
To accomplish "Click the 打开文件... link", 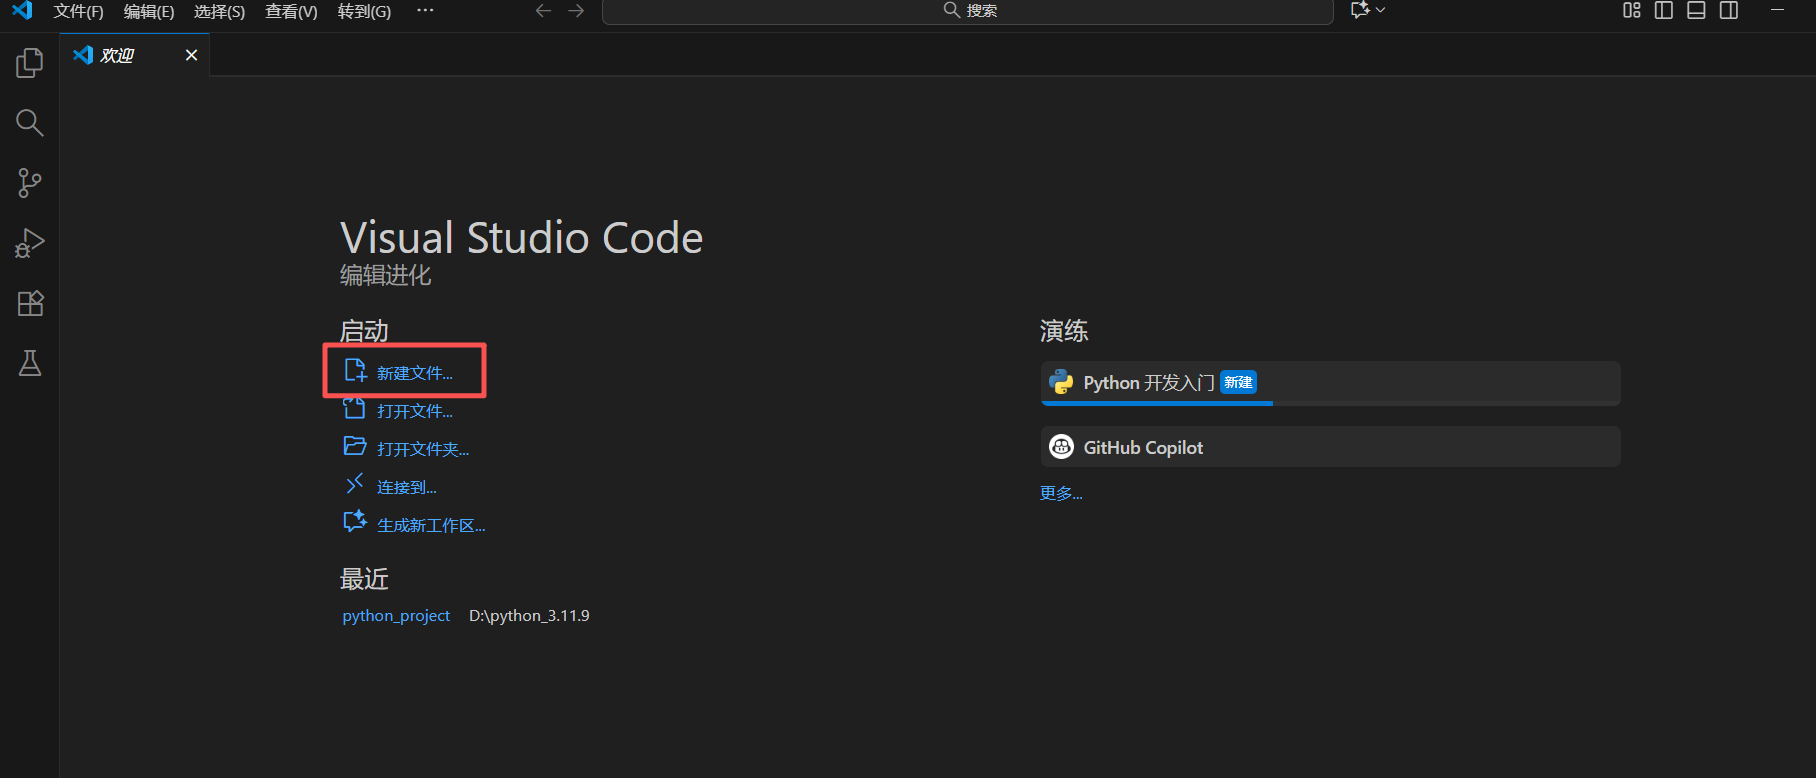I will click(x=414, y=411).
